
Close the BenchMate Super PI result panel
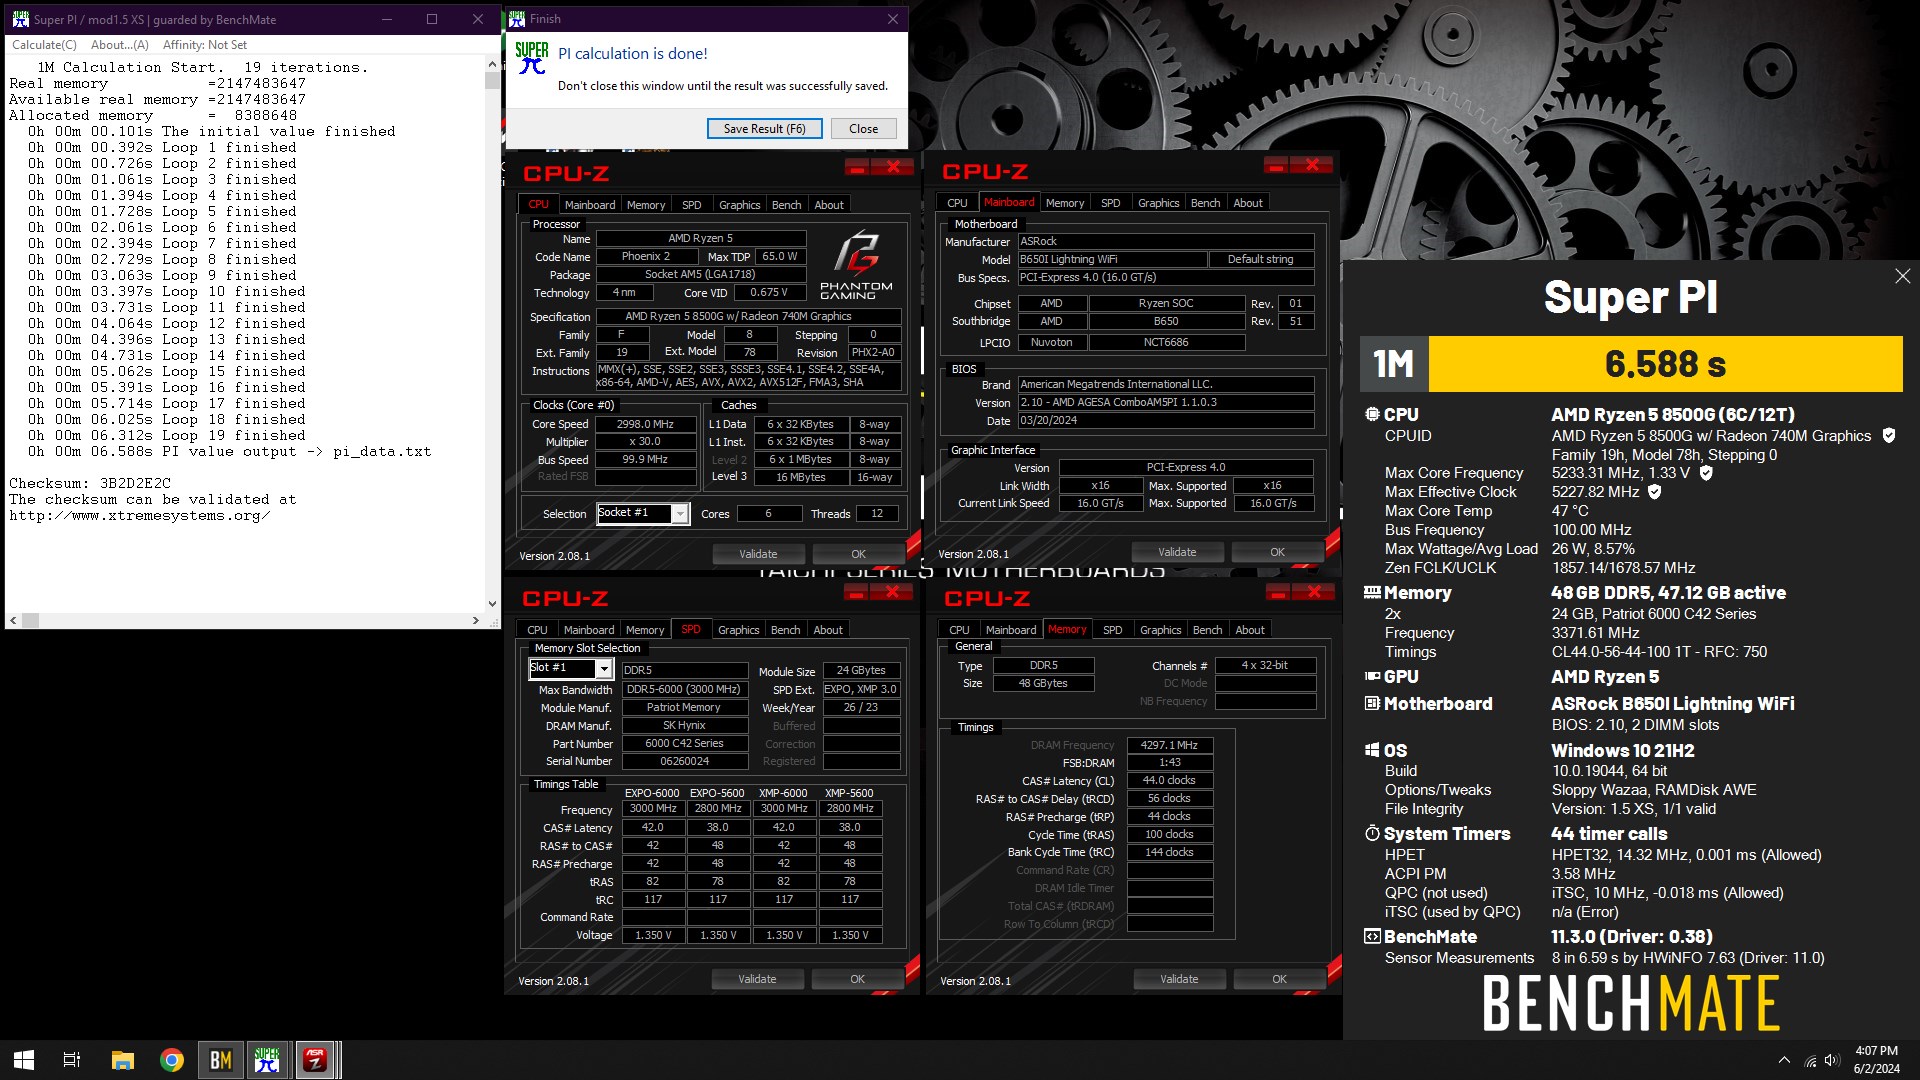[x=1902, y=276]
